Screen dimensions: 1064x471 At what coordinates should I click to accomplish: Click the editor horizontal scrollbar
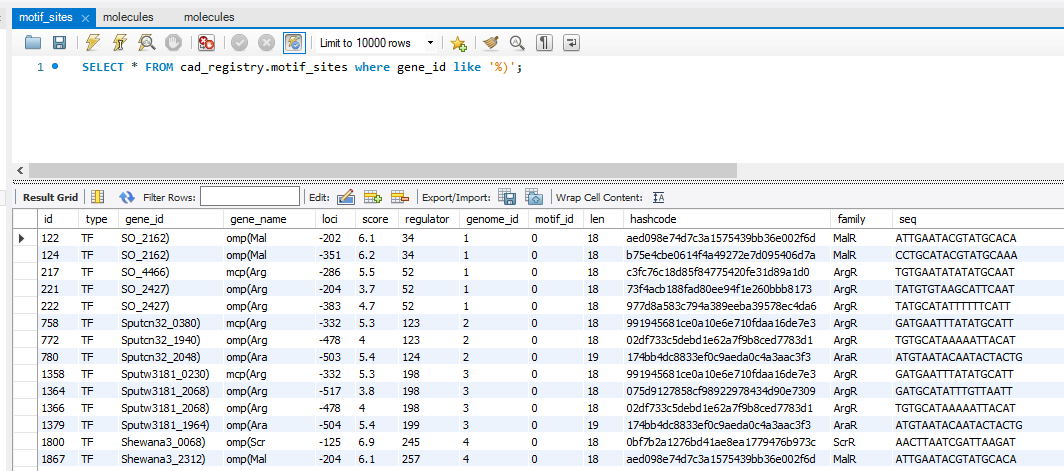coord(380,171)
